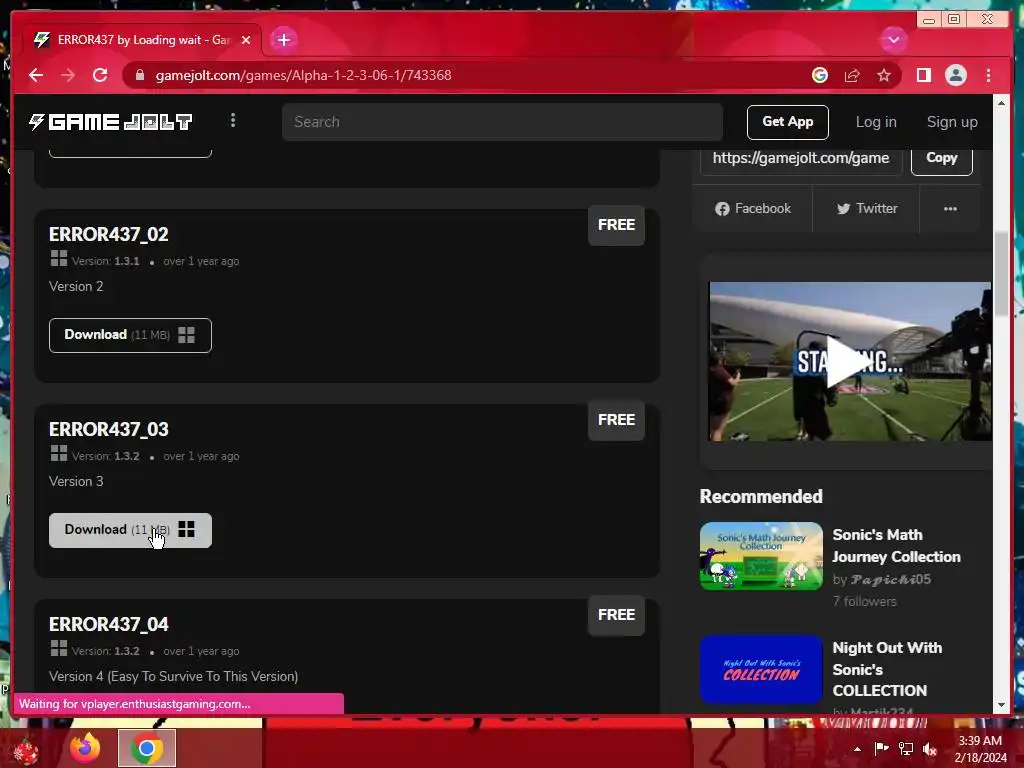The width and height of the screenshot is (1024, 768).
Task: Open Sonic's Math Journey Collection thumbnail
Action: (761, 556)
